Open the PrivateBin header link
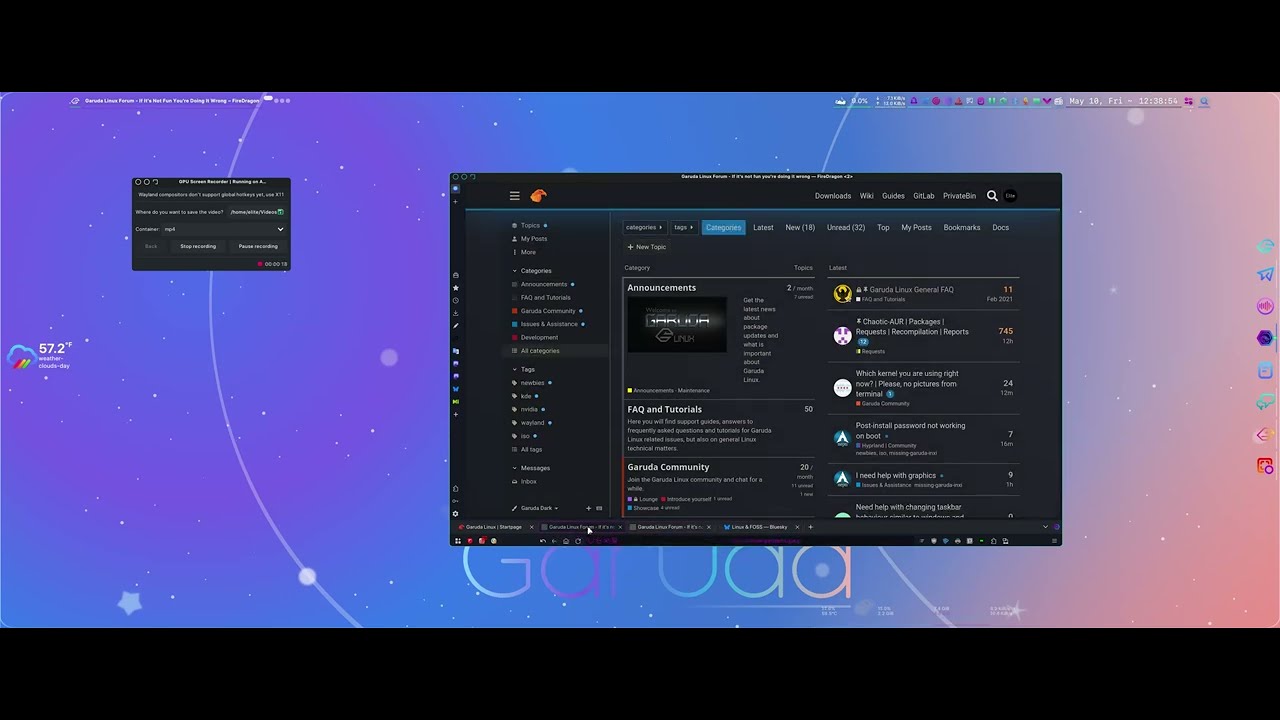1280x720 pixels. click(959, 196)
